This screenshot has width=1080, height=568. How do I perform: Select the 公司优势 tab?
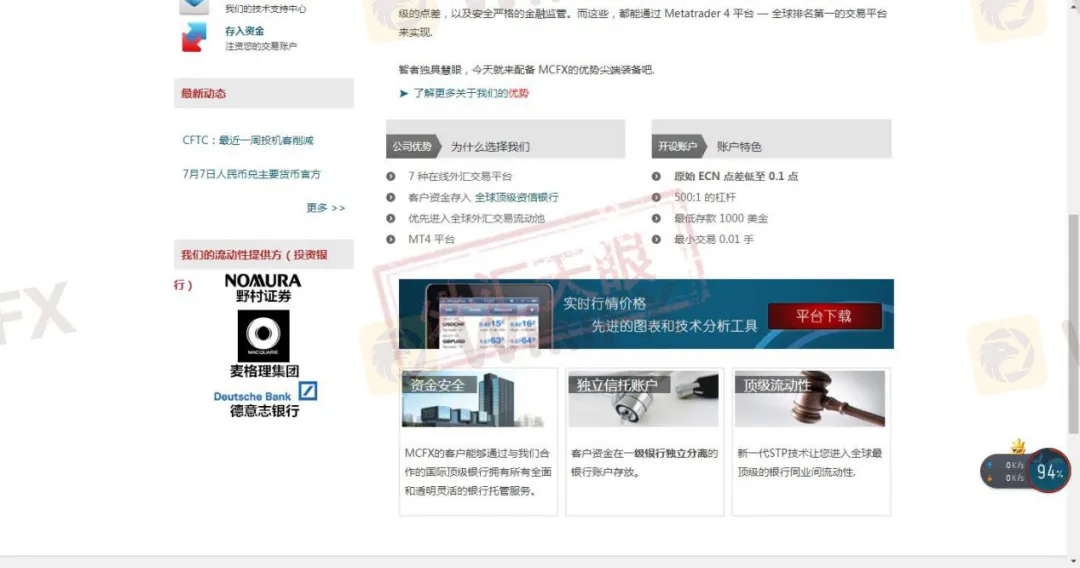413,146
